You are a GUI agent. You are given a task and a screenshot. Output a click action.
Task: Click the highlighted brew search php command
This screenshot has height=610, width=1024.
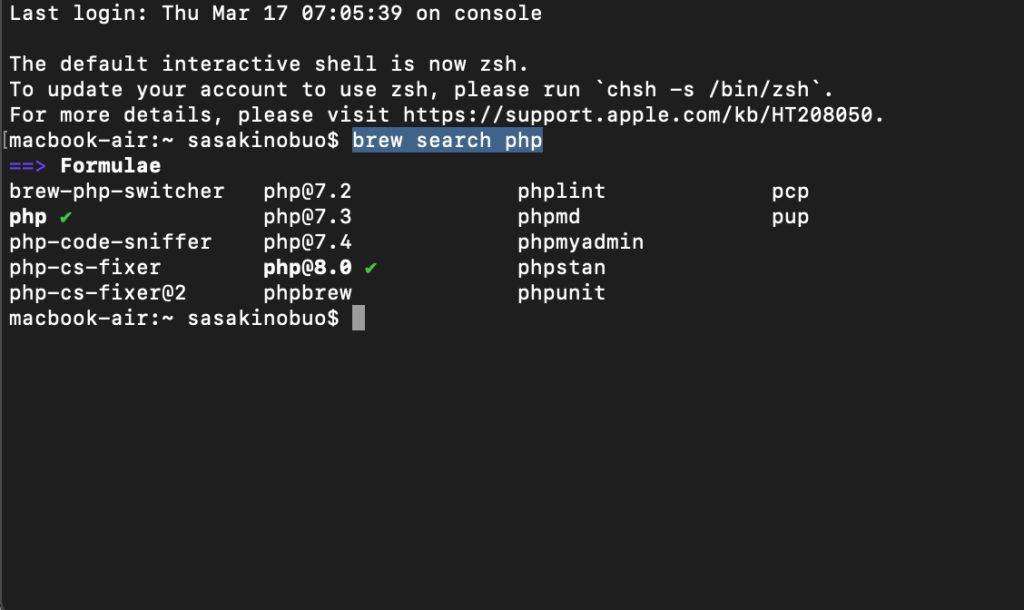[447, 140]
